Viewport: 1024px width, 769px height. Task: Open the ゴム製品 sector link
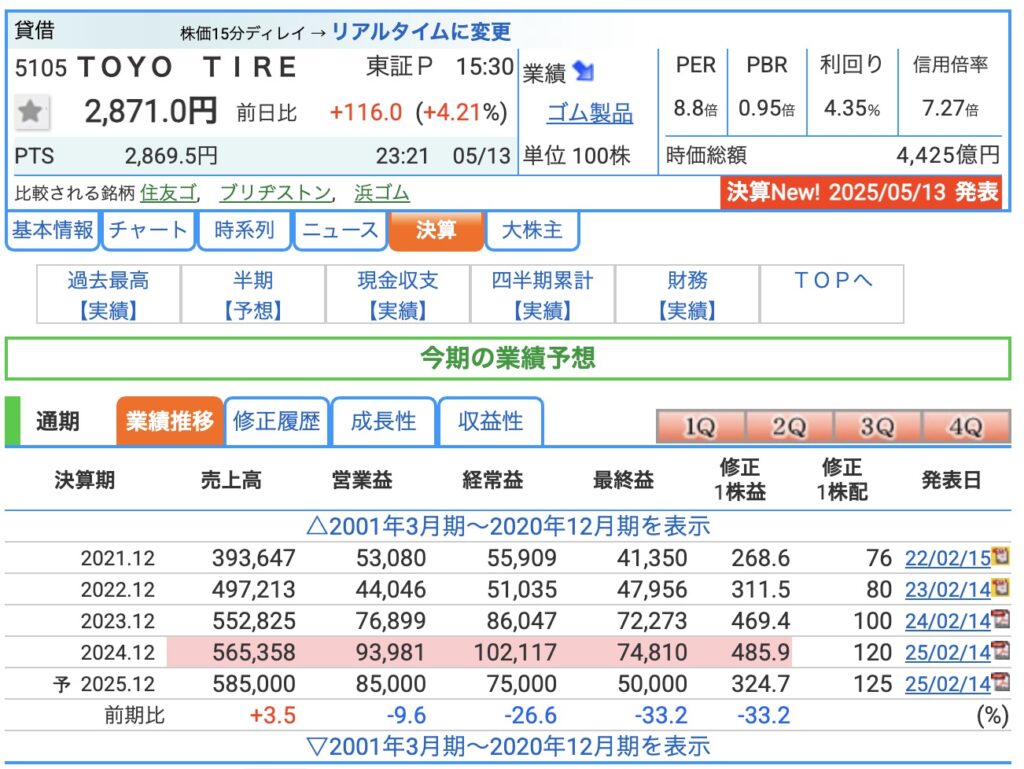tap(590, 113)
